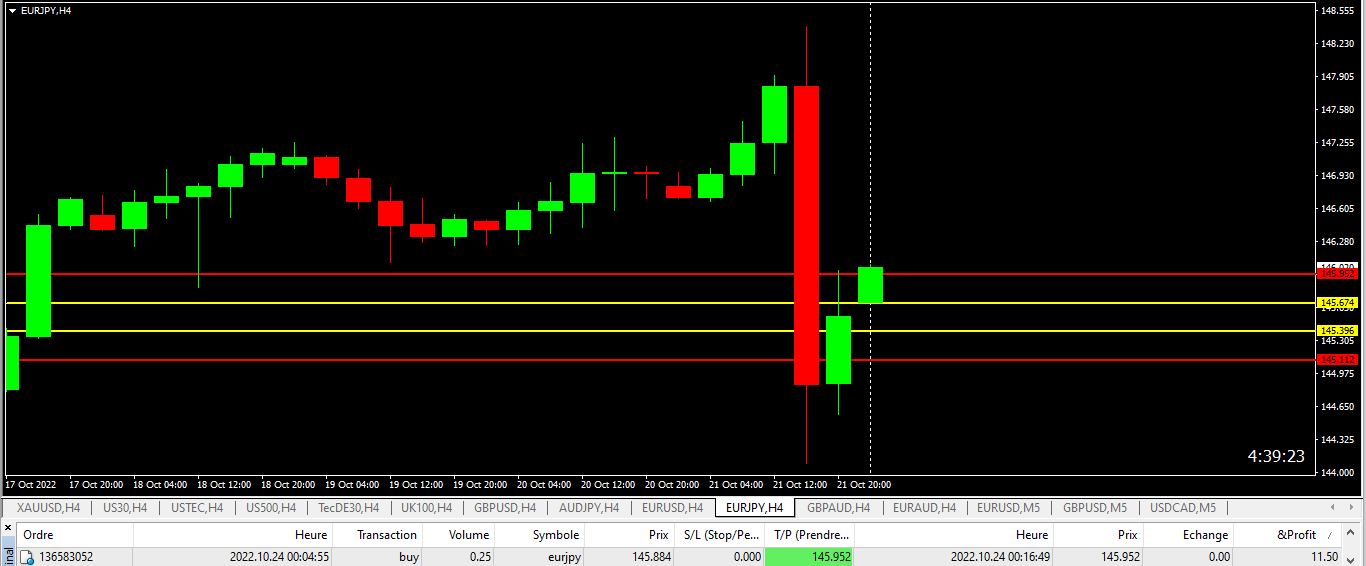Screen dimensions: 1366x566
Task: Click the 144.000 price axis label
Action: click(x=1337, y=472)
